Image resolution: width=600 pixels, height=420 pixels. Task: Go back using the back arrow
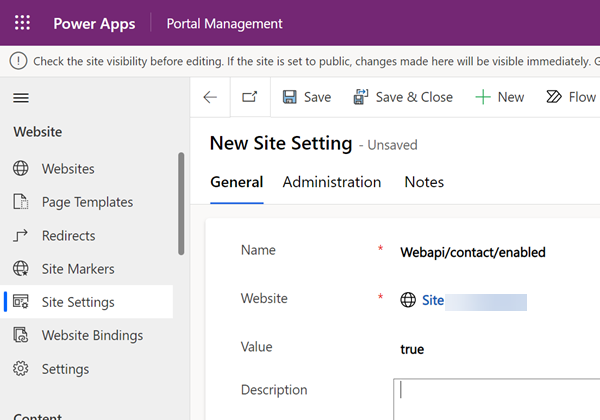[210, 97]
